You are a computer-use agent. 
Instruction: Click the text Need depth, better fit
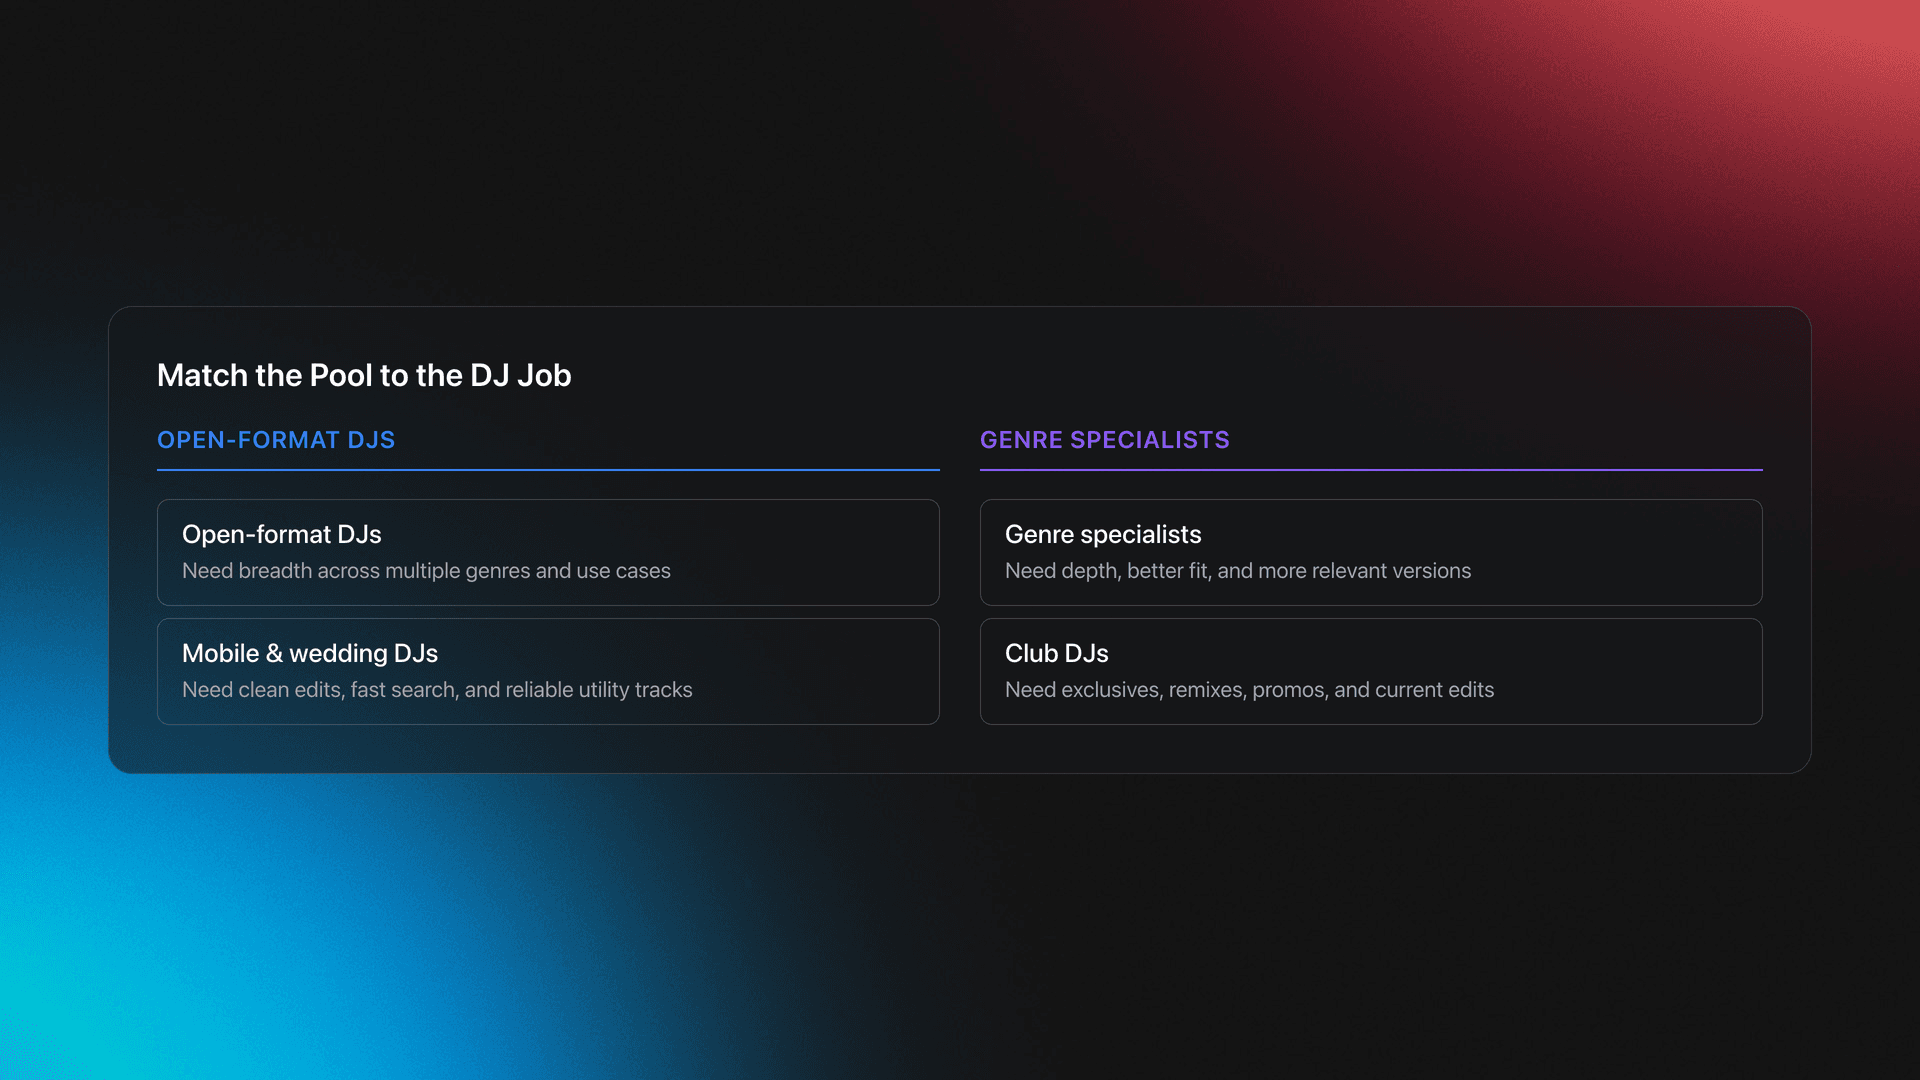point(1238,571)
